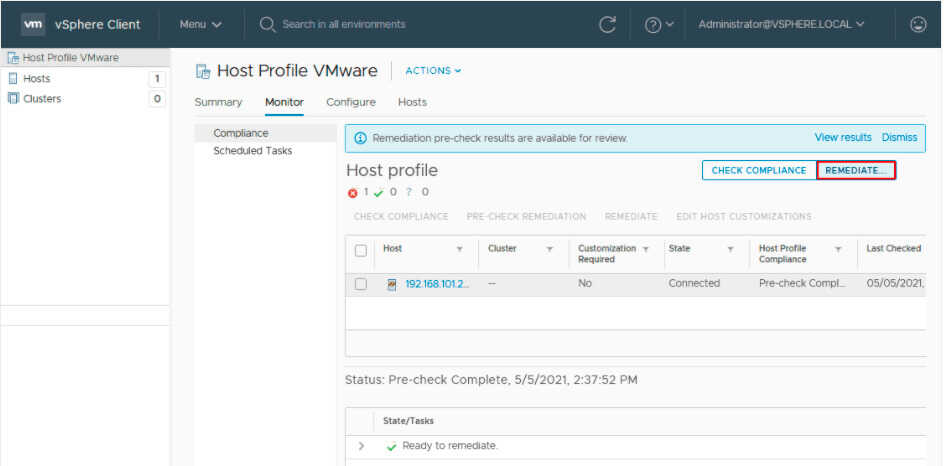Click Host Profile VMware icon in sidebar
The width and height of the screenshot is (944, 466).
[x=13, y=58]
